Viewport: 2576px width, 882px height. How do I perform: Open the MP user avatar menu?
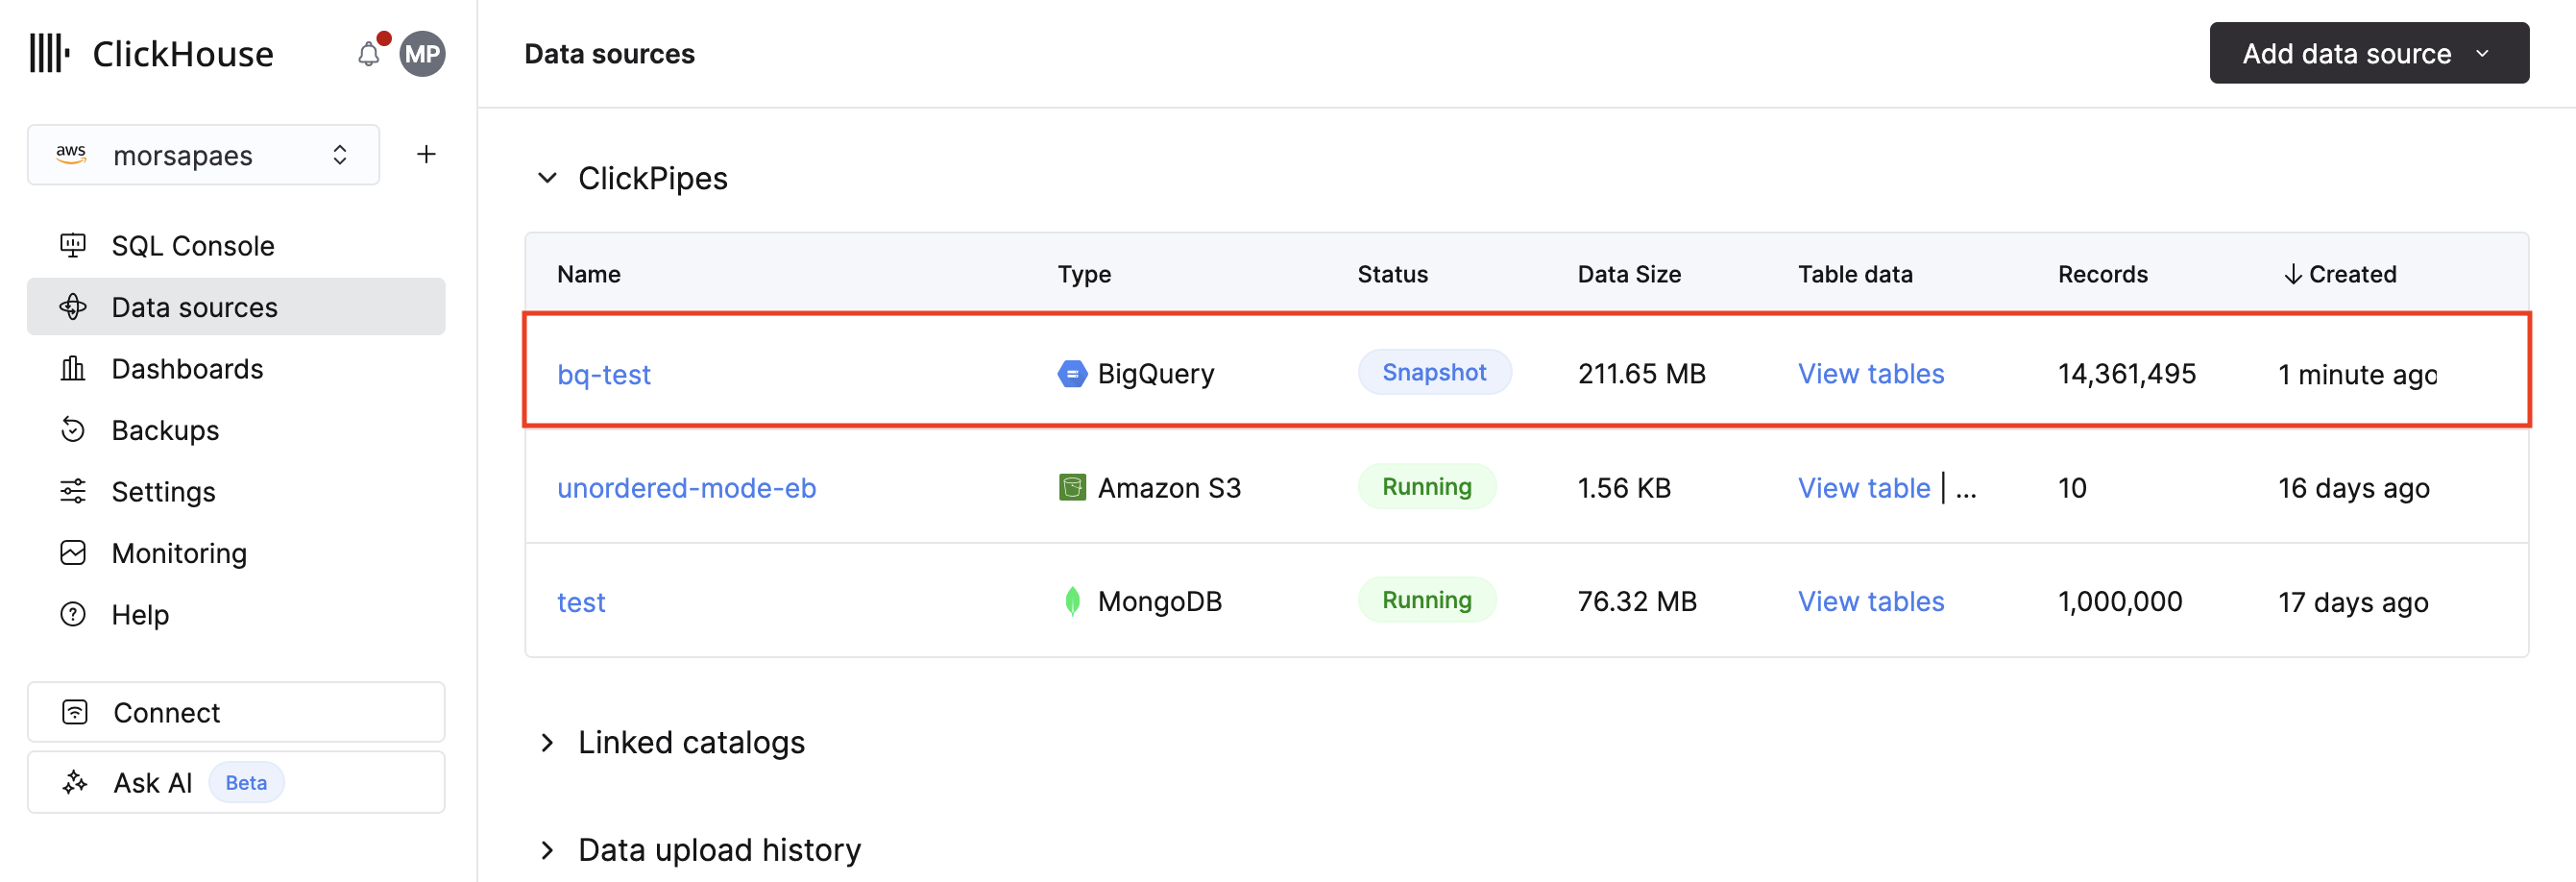(x=422, y=54)
